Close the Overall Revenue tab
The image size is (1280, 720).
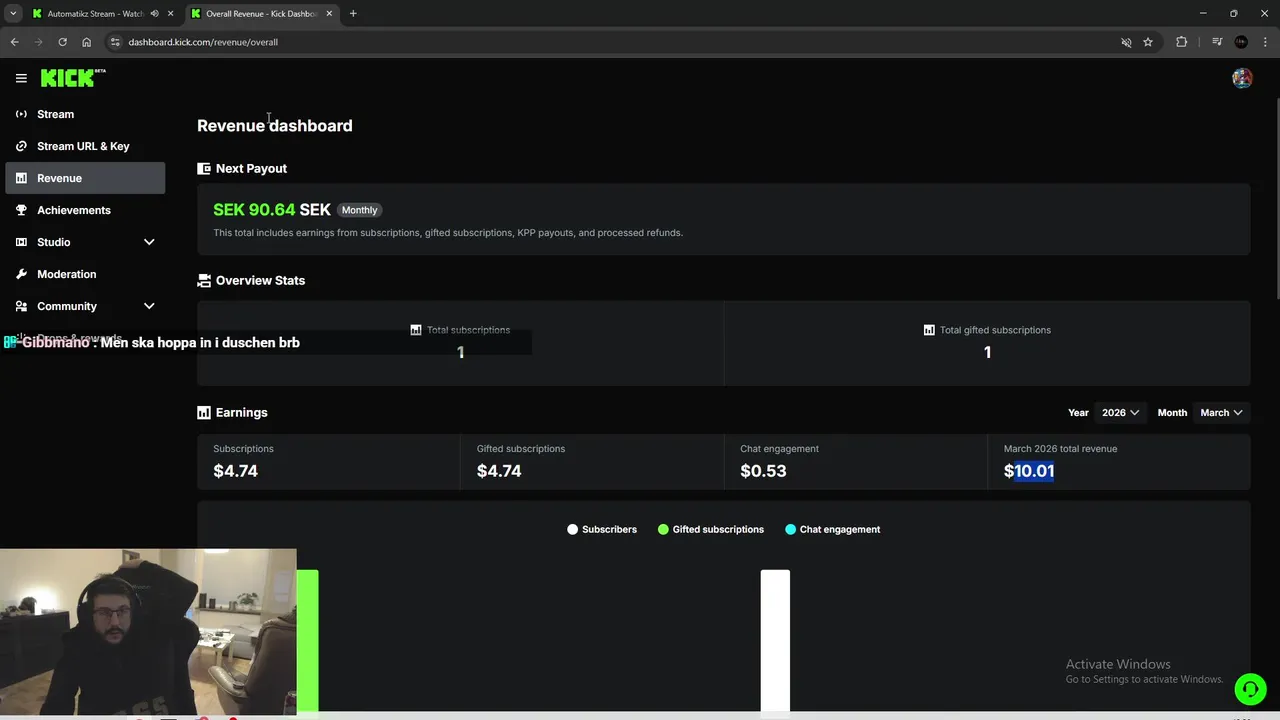329,14
